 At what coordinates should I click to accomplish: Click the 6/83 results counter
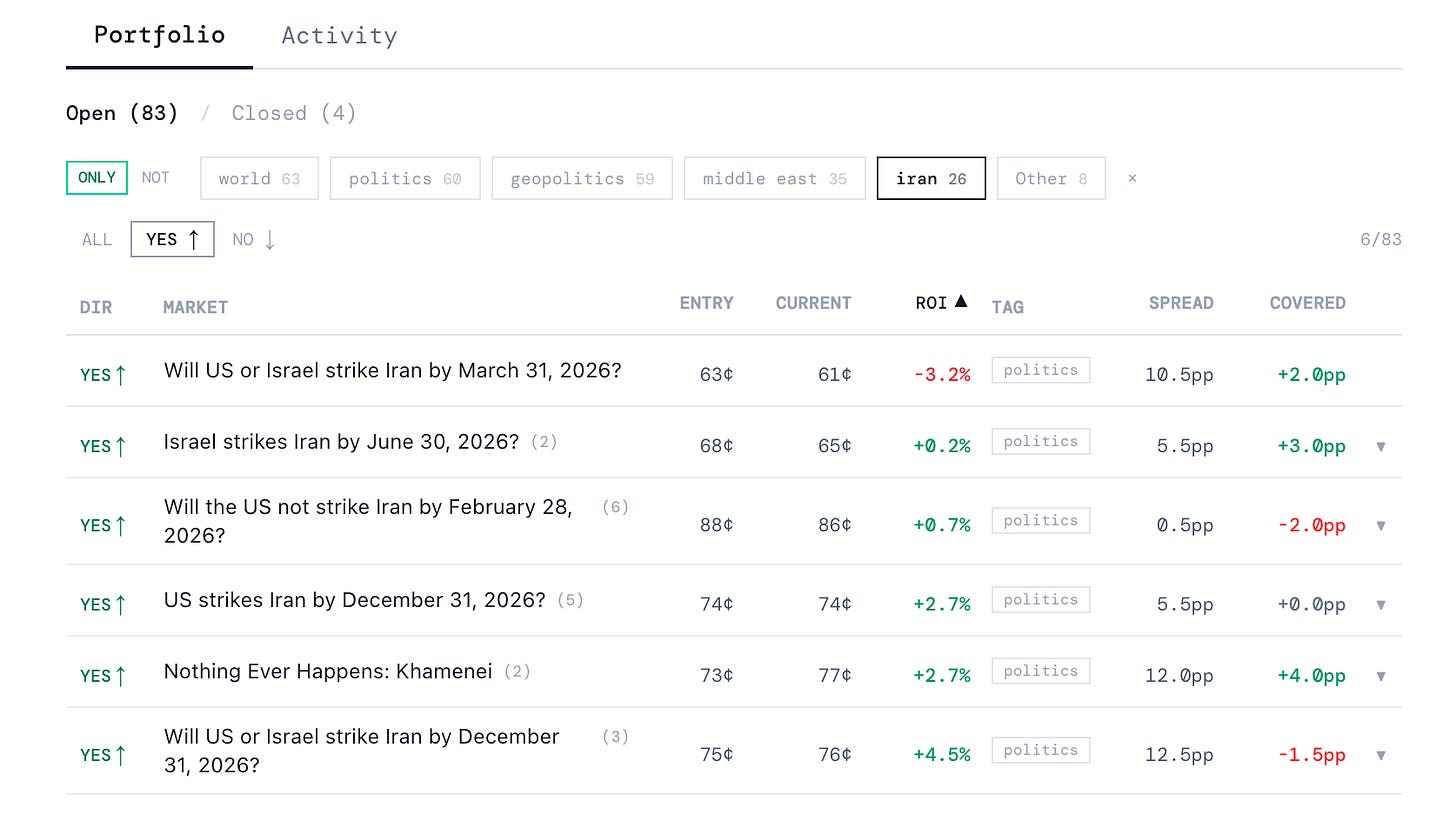click(1380, 239)
